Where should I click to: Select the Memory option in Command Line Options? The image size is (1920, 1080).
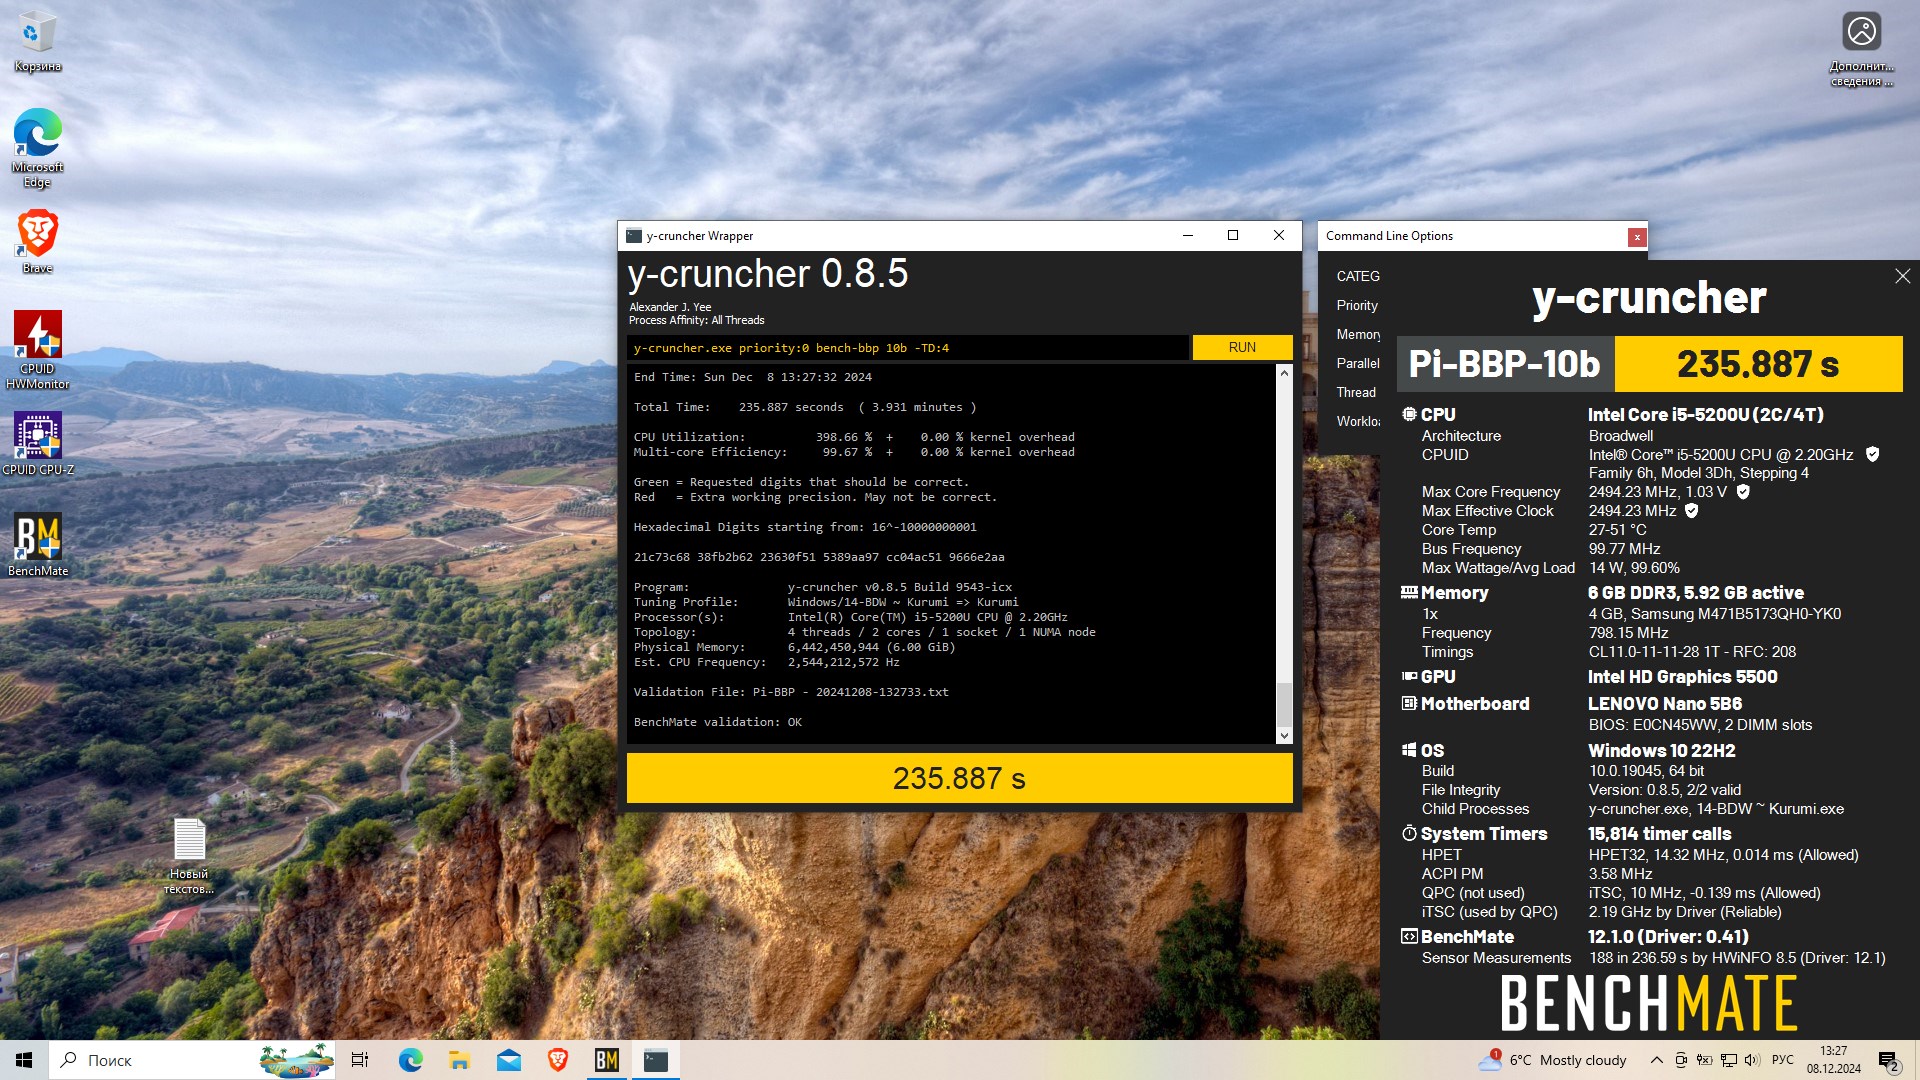(1358, 334)
